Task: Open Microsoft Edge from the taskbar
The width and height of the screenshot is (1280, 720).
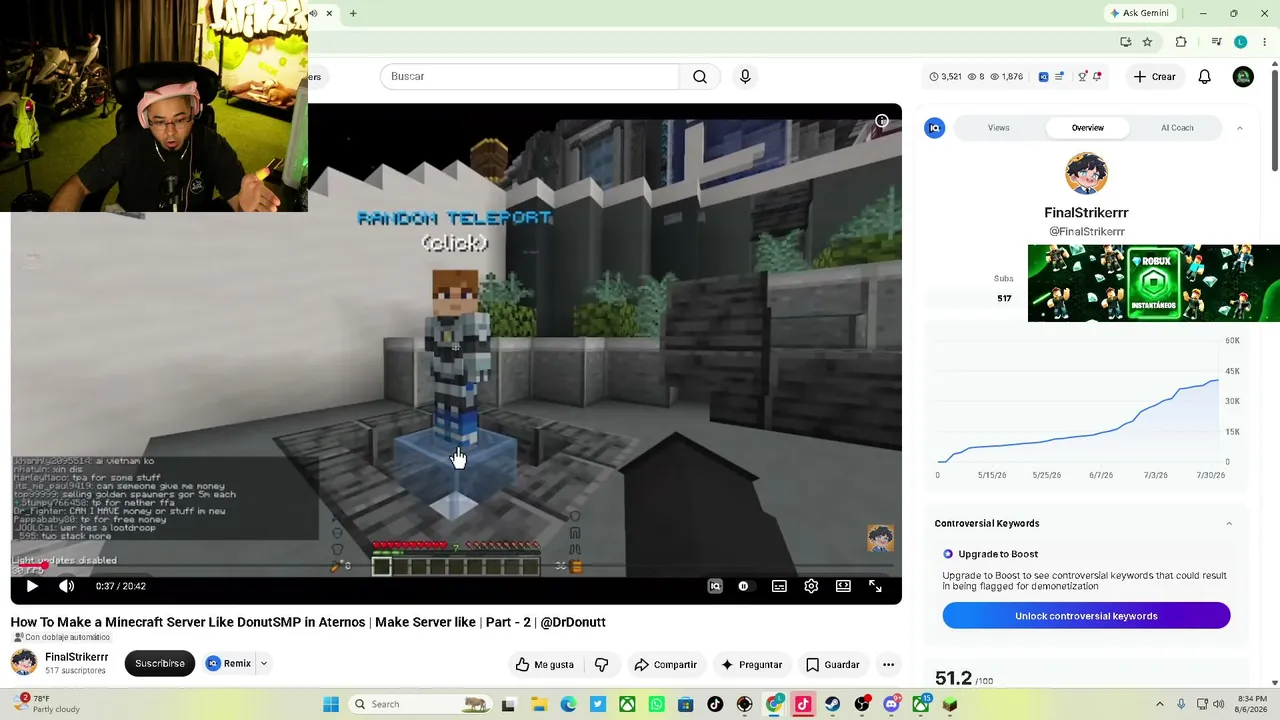Action: coord(568,704)
